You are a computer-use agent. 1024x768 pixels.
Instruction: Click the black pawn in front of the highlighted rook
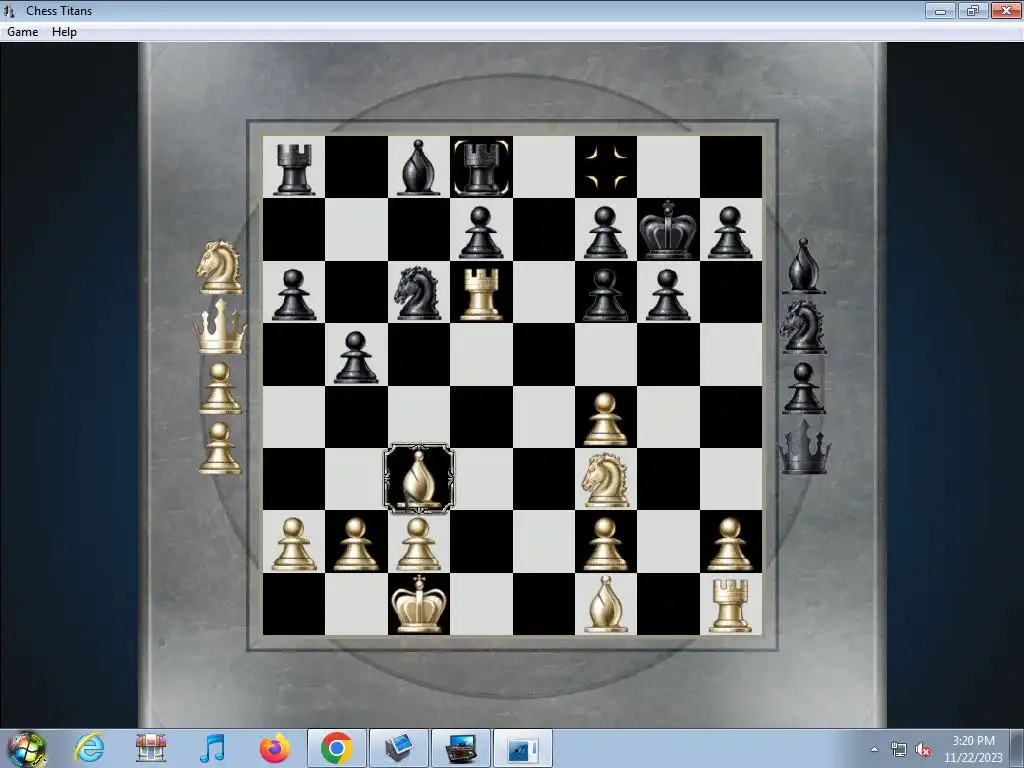481,232
